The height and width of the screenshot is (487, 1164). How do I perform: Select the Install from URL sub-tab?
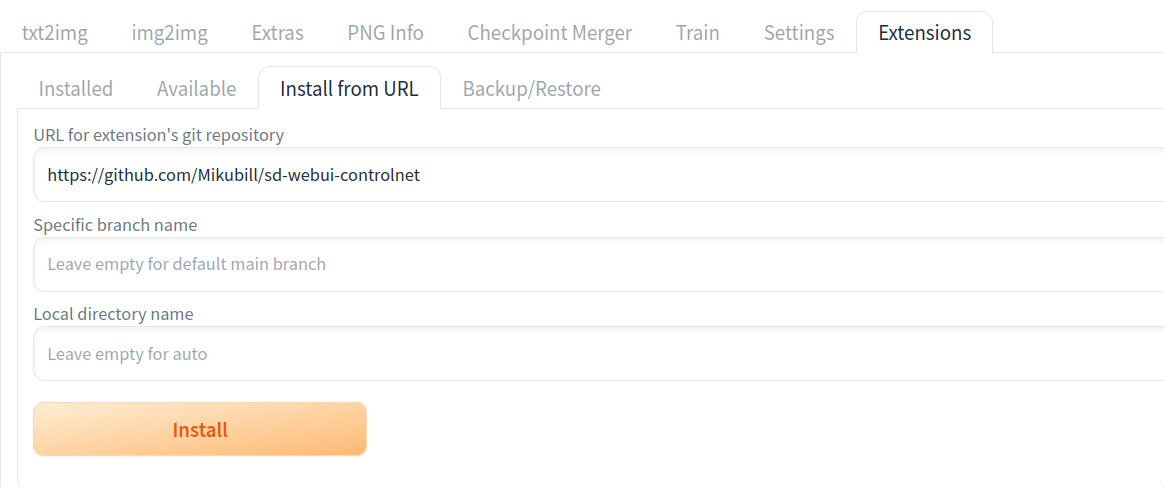pyautogui.click(x=349, y=89)
